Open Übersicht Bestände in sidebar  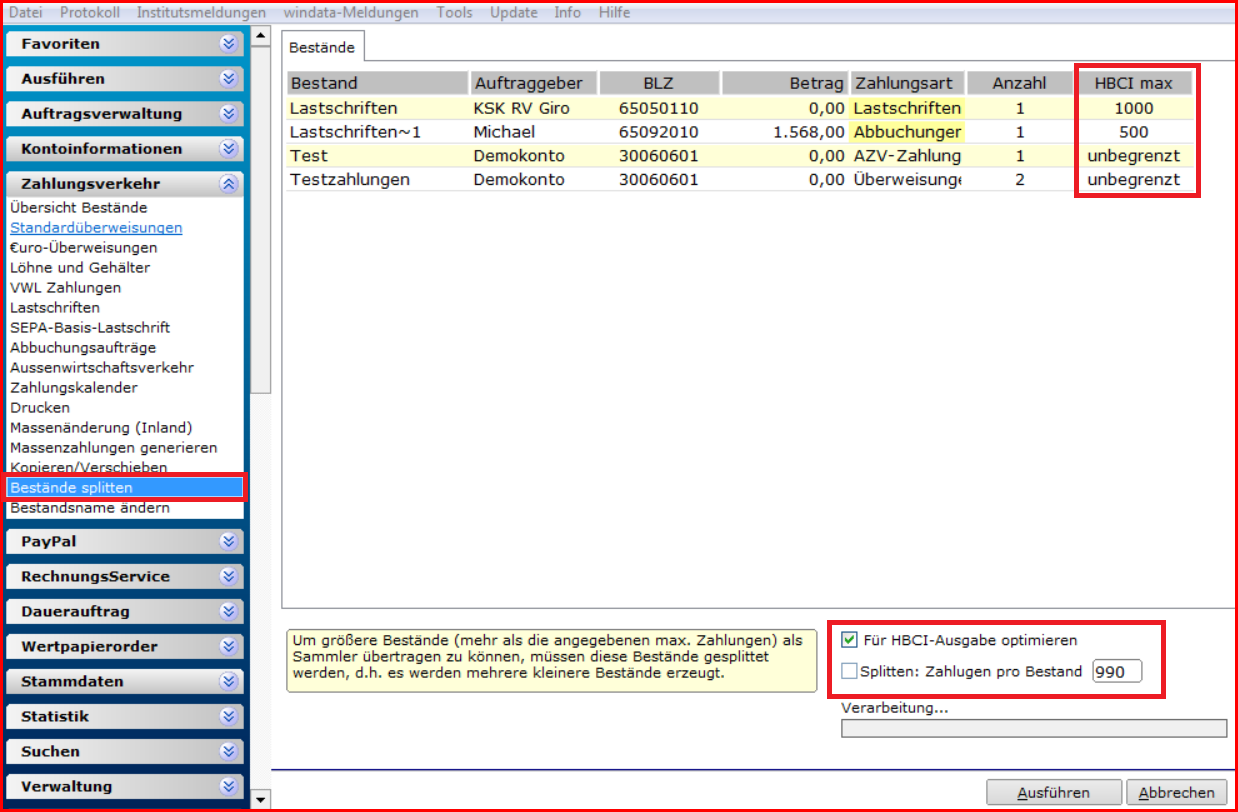[79, 208]
